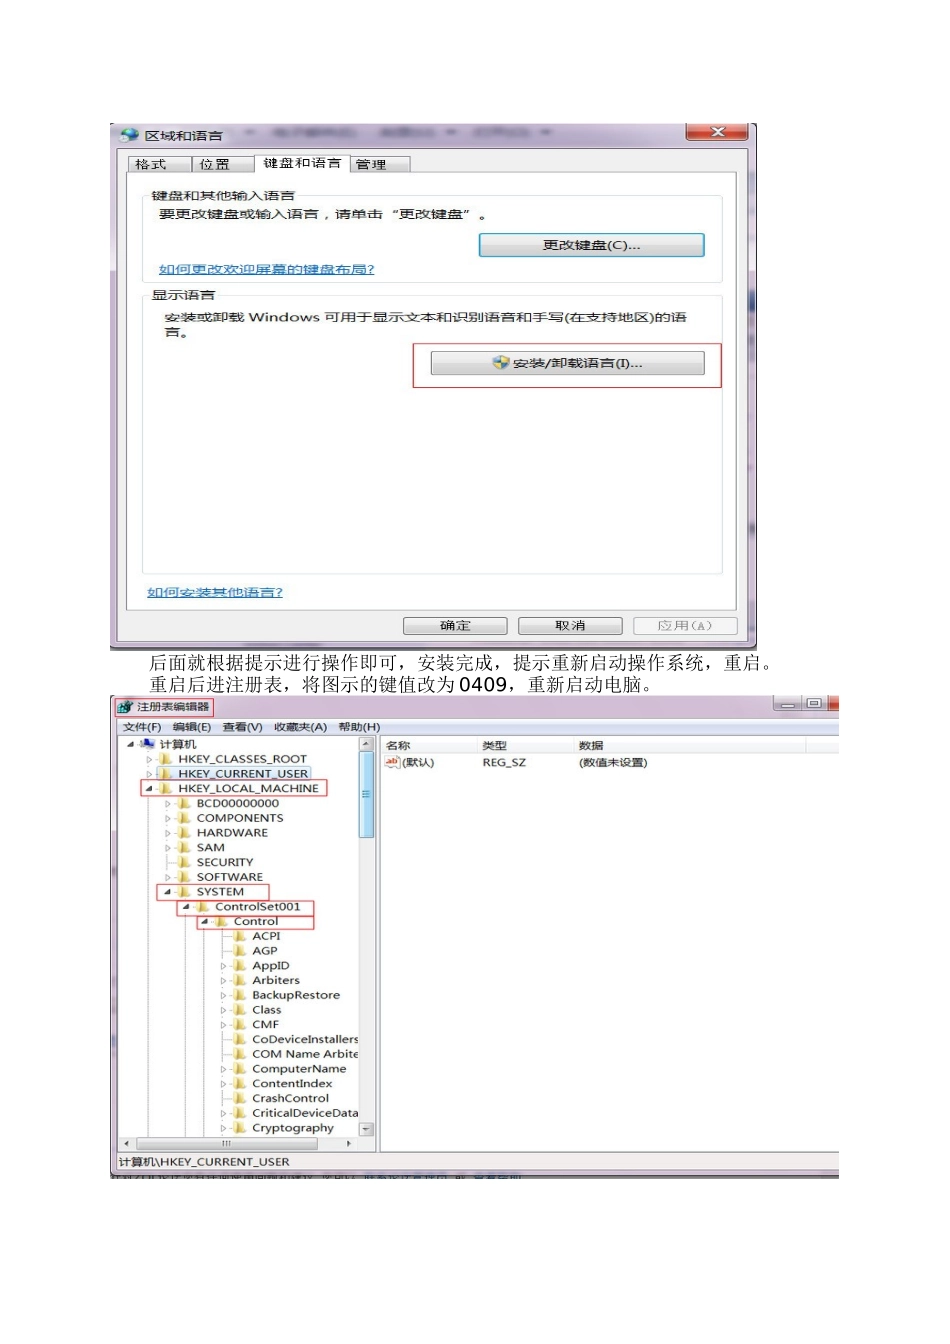Image resolution: width=950 pixels, height=1344 pixels.
Task: Collapse HKEY_LOCAL_MACHINE node arrow
Action: [x=149, y=788]
